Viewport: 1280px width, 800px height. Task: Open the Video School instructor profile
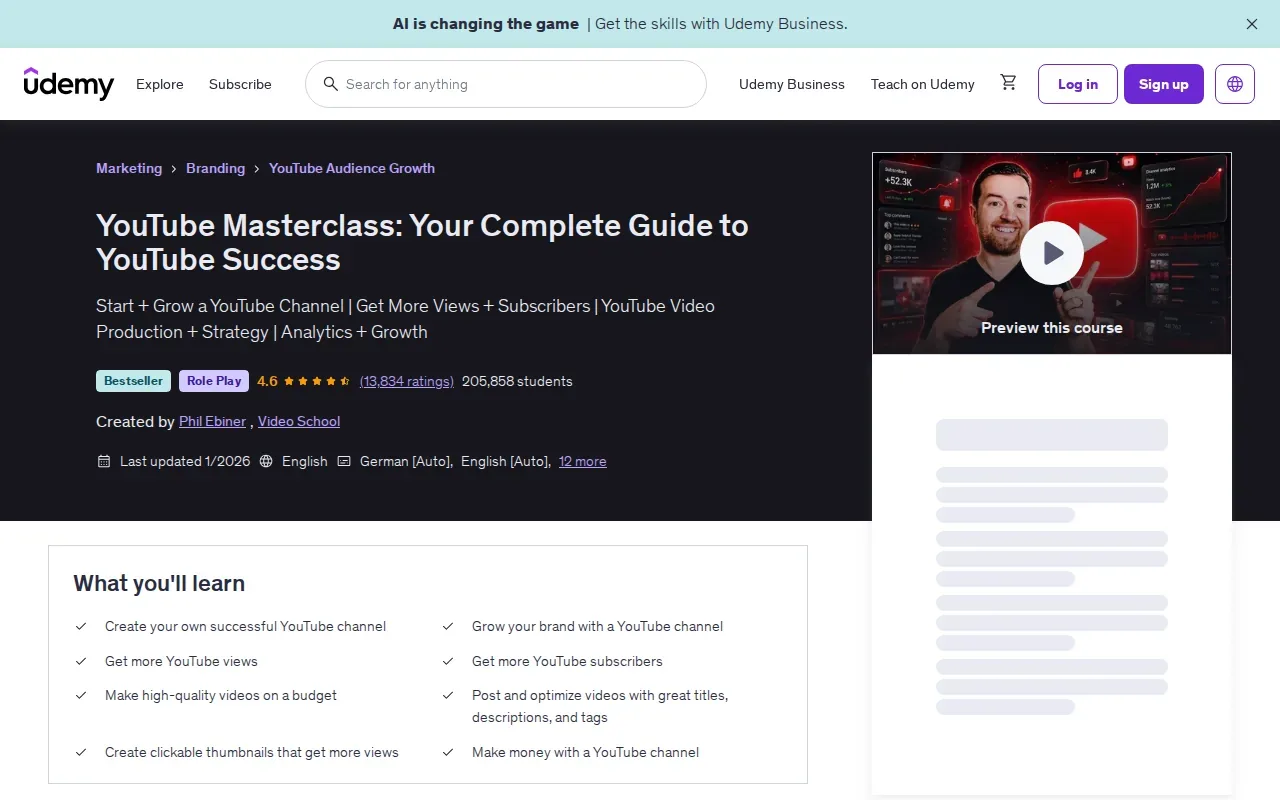pos(299,421)
